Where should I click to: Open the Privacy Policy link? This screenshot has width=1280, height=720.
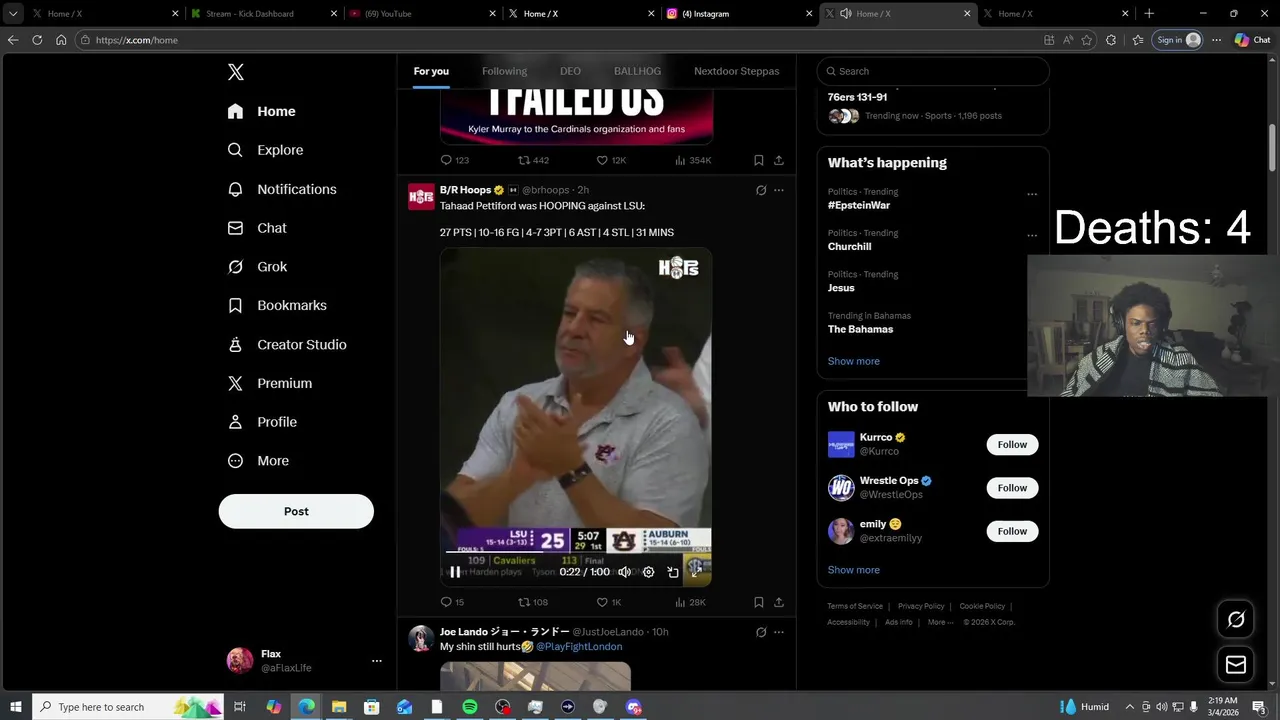[x=921, y=606]
